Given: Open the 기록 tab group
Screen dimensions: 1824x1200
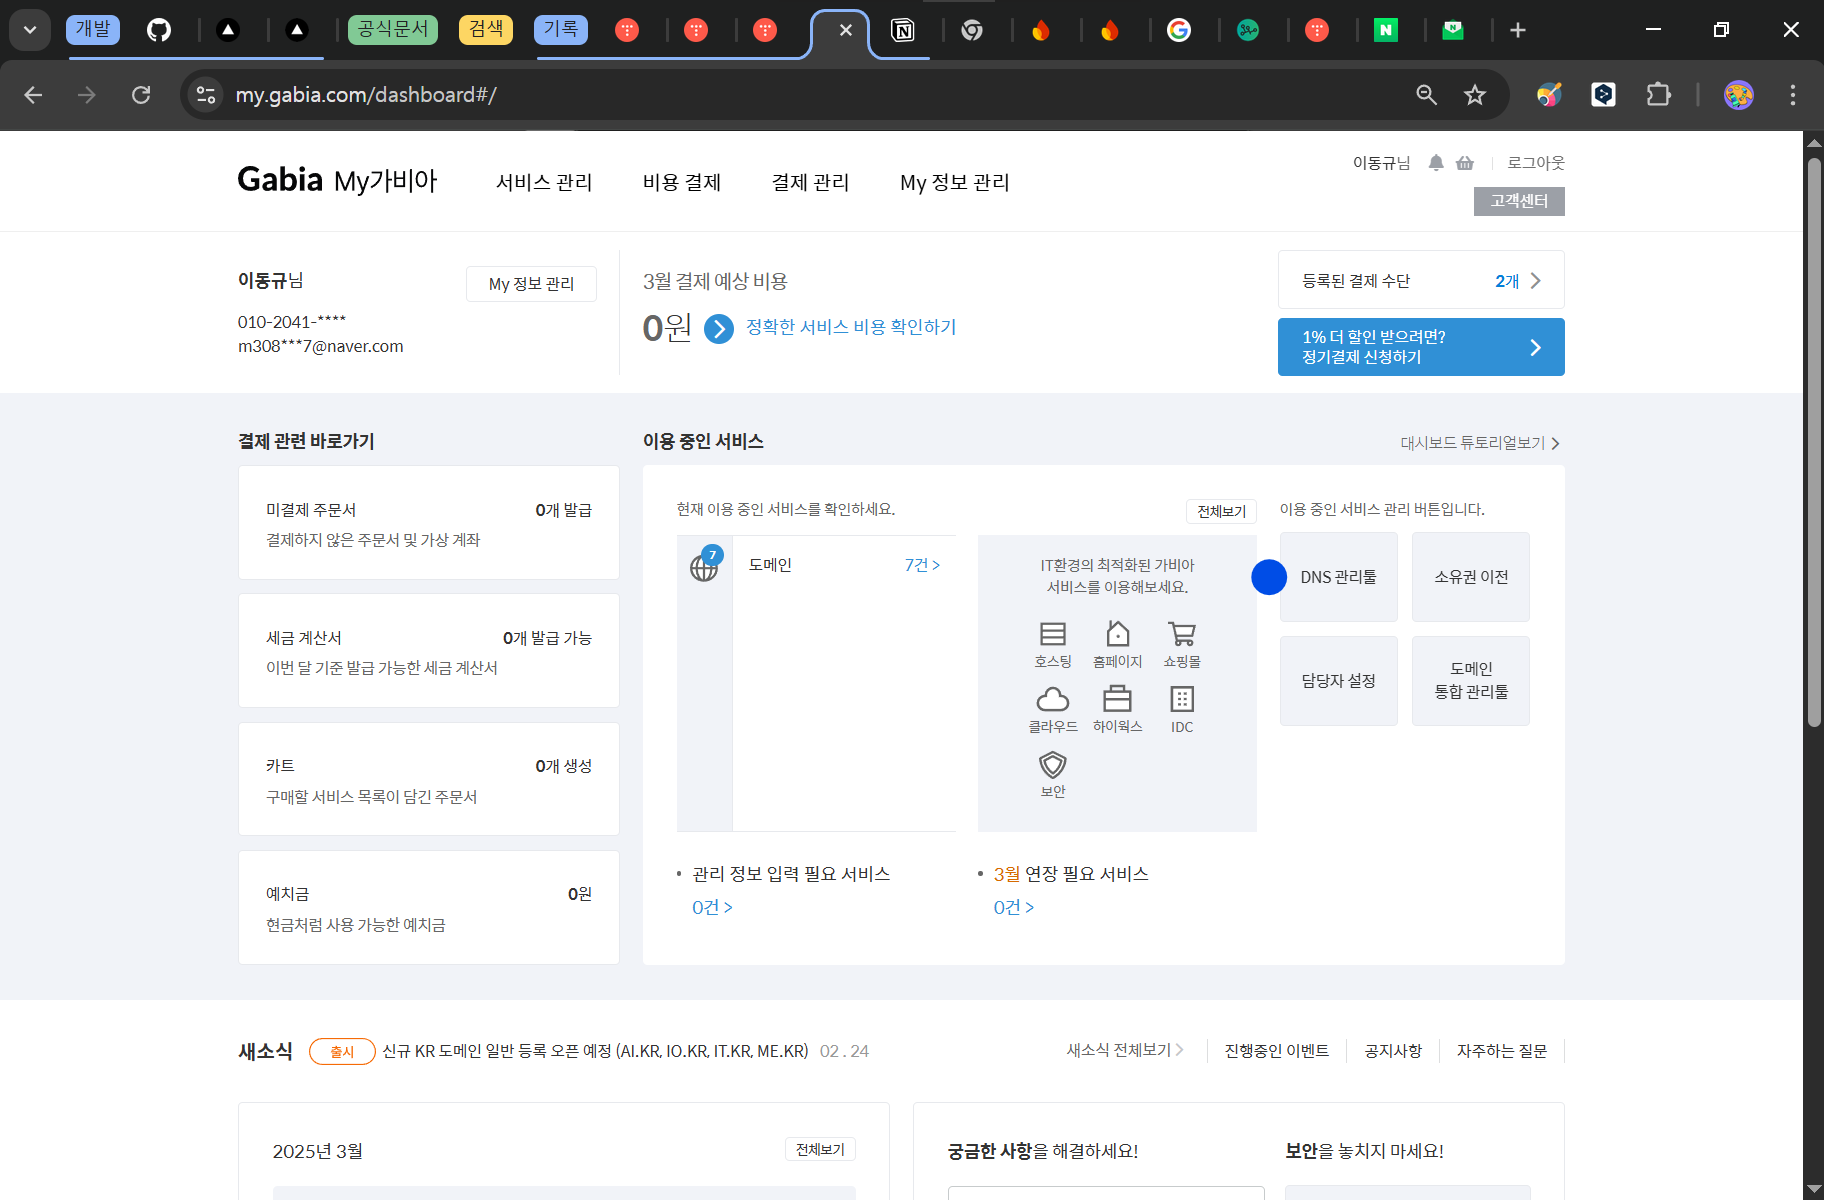Looking at the screenshot, I should [x=561, y=29].
